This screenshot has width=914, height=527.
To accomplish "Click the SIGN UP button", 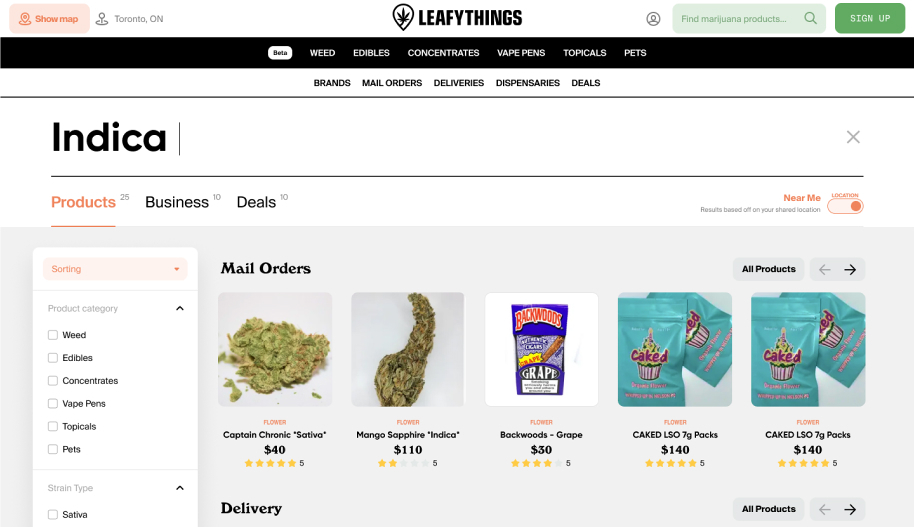I will 870,19.
